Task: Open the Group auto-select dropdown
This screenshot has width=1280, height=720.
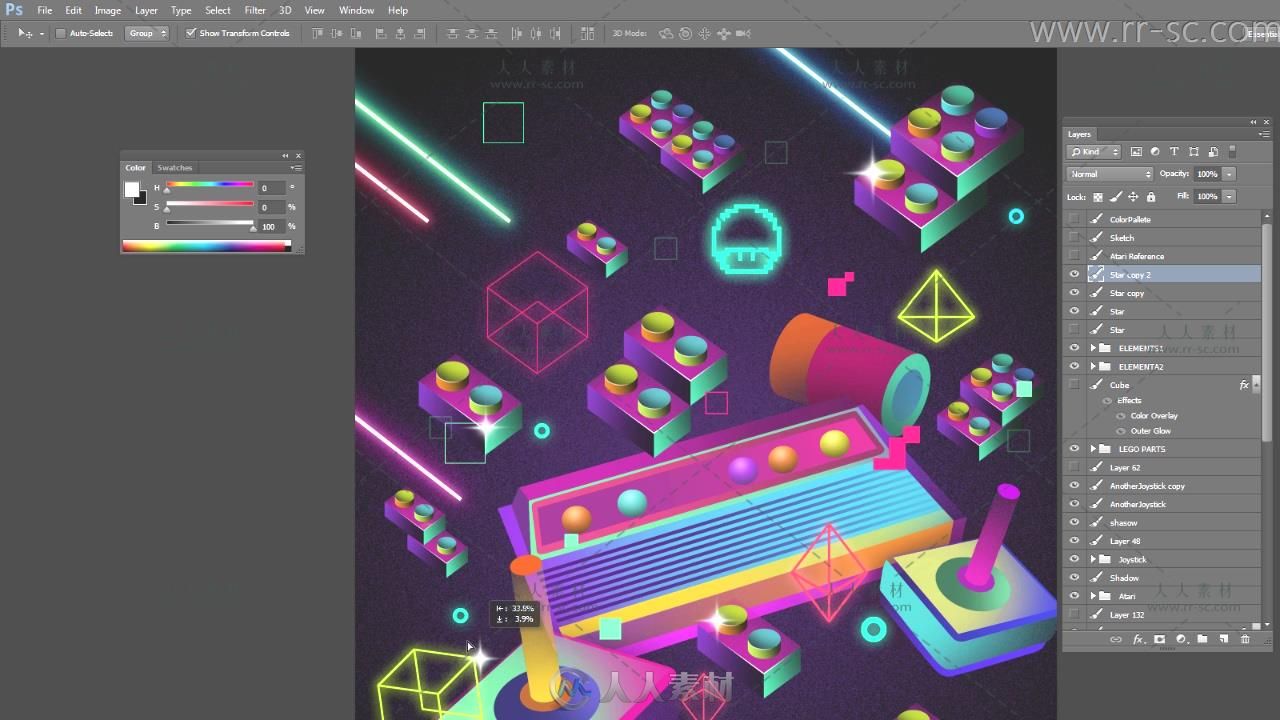Action: click(x=147, y=33)
